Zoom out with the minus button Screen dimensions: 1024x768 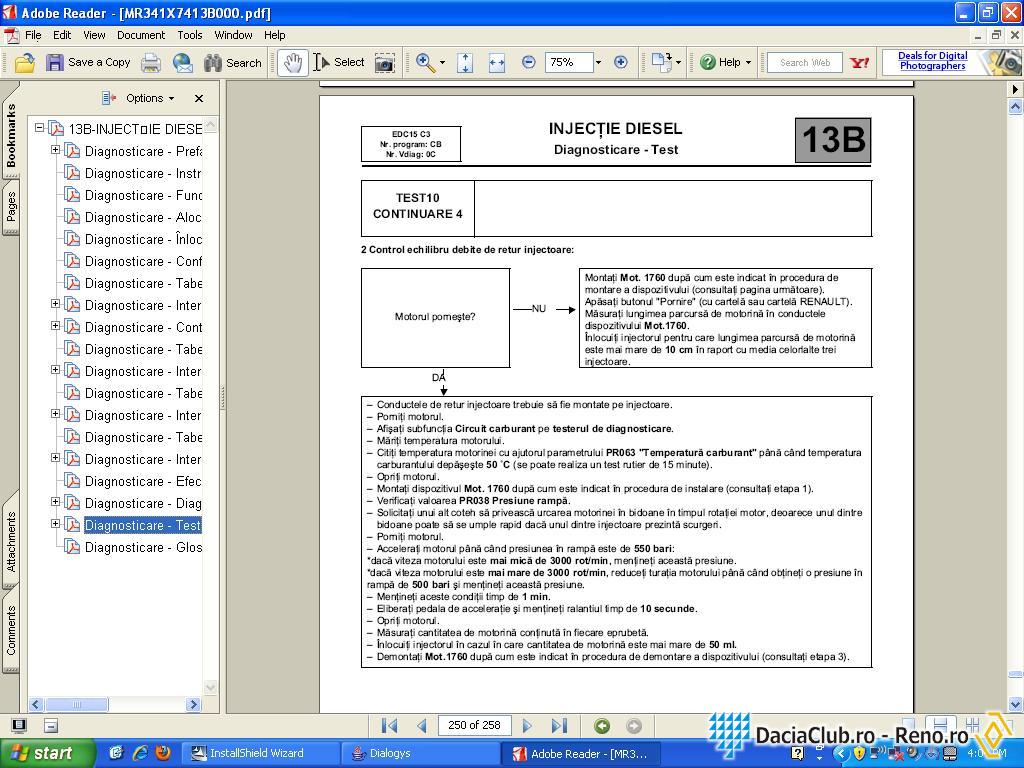tap(529, 62)
